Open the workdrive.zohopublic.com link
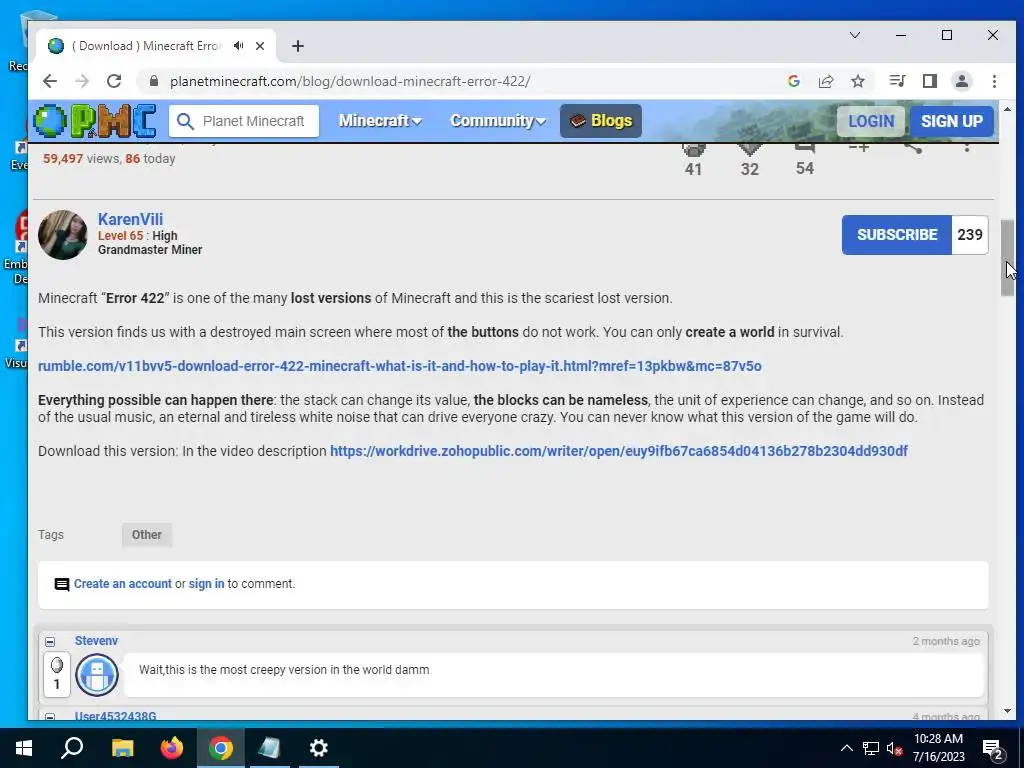The image size is (1024, 768). 618,451
